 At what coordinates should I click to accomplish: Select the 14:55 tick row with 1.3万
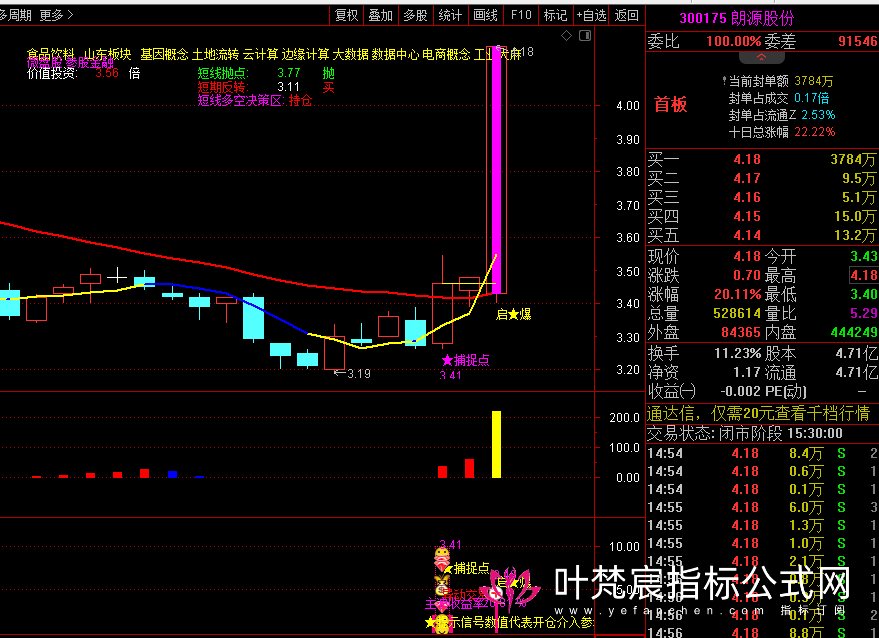762,525
